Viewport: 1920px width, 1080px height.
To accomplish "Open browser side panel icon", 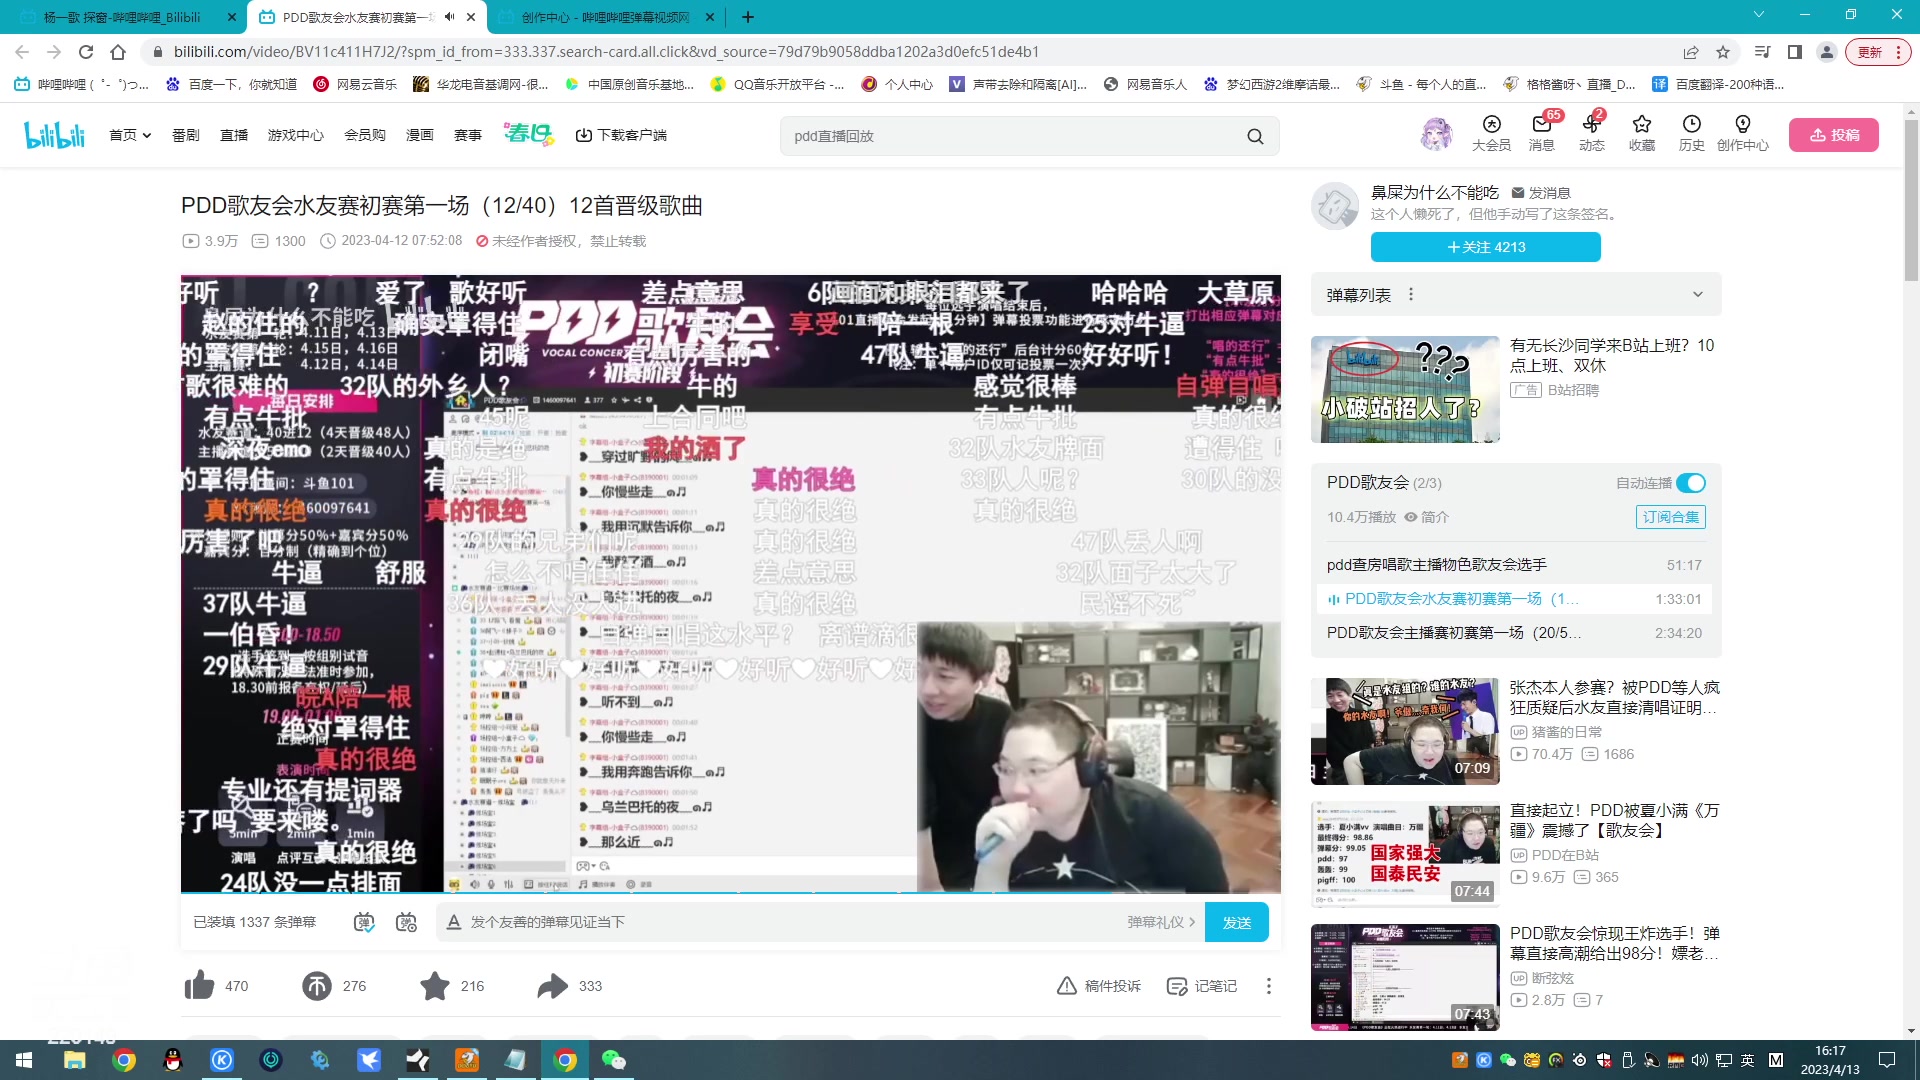I will [x=1795, y=52].
